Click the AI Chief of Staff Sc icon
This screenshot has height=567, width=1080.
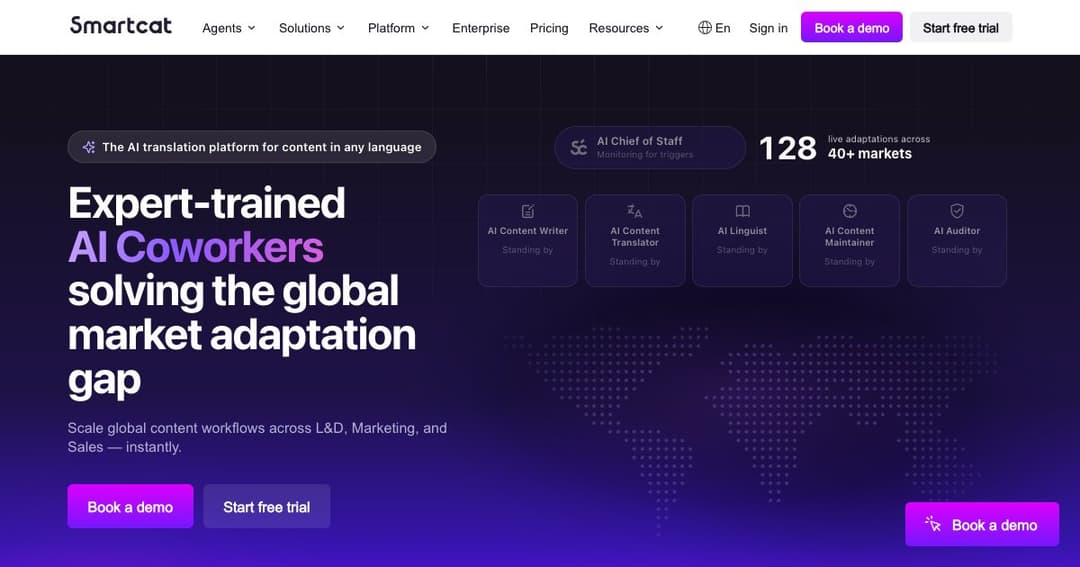point(579,147)
